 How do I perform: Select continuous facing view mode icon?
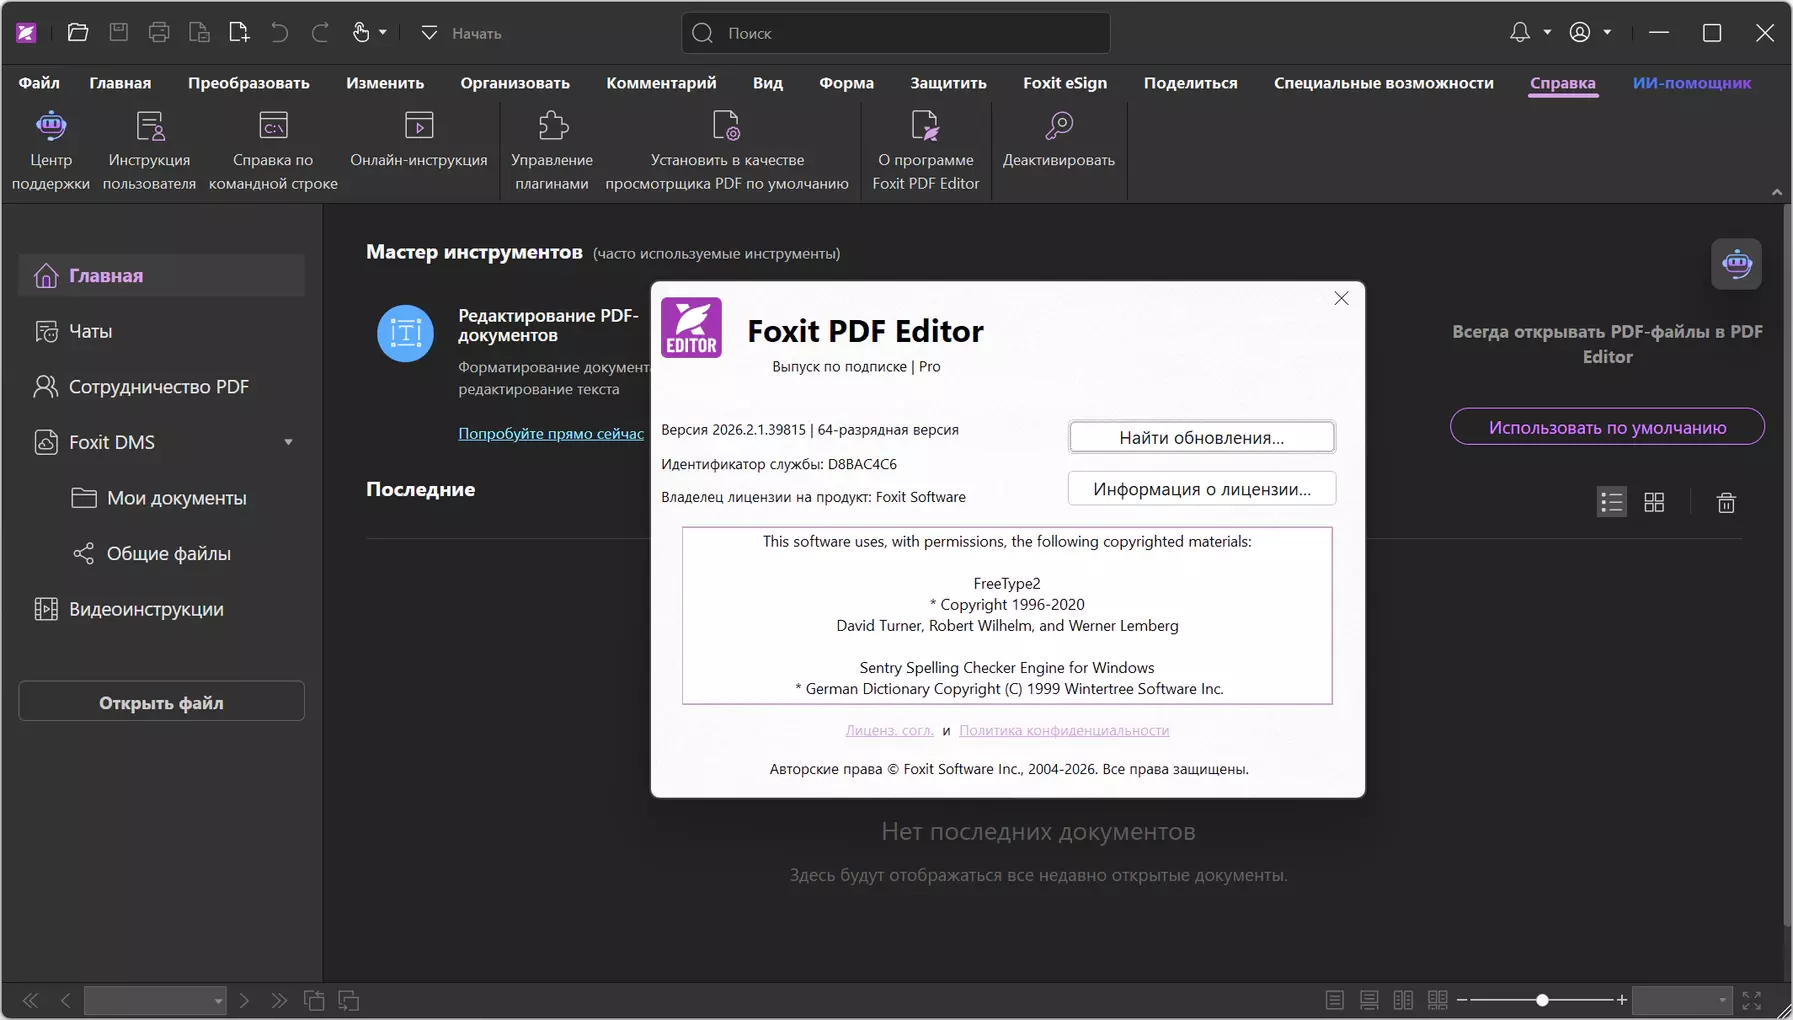pos(1438,1000)
